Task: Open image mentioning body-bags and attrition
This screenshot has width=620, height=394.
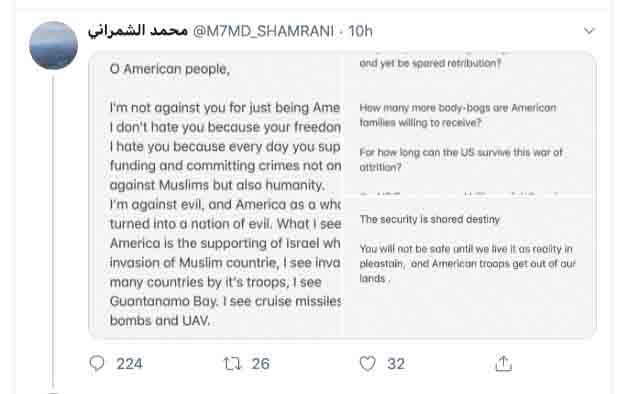Action: (470, 123)
